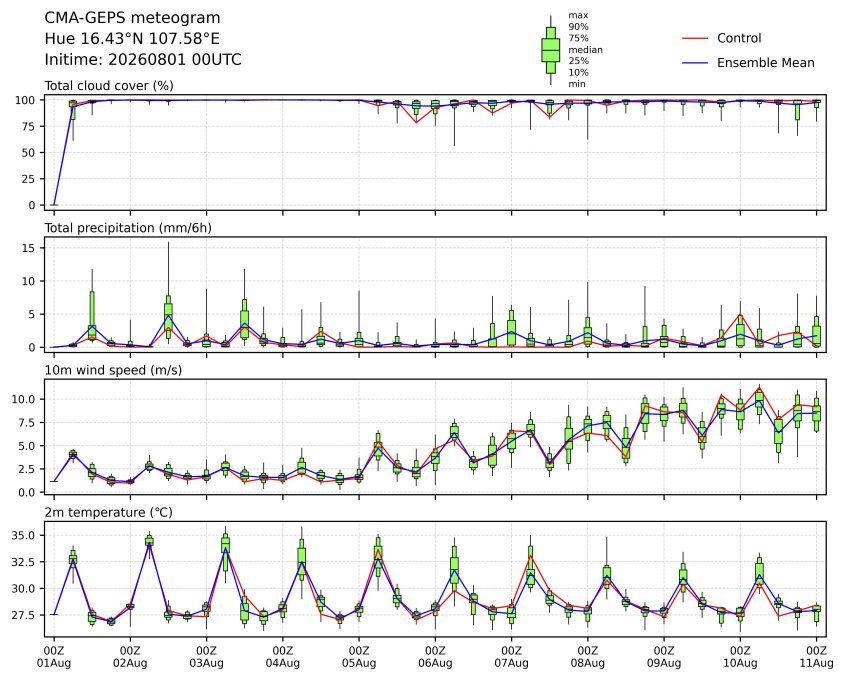Click the '30.0' tick on temperature axis

(23, 588)
